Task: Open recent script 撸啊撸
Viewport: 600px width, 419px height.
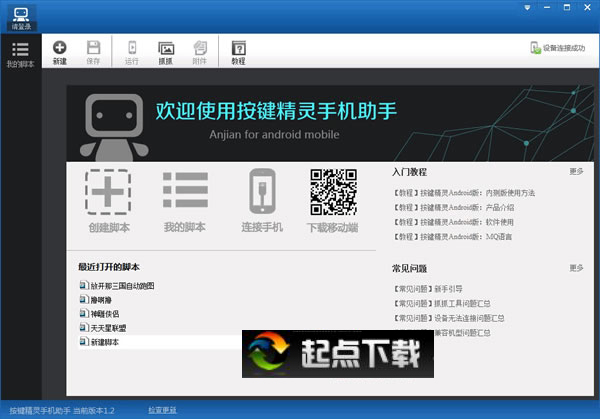Action: (96, 300)
